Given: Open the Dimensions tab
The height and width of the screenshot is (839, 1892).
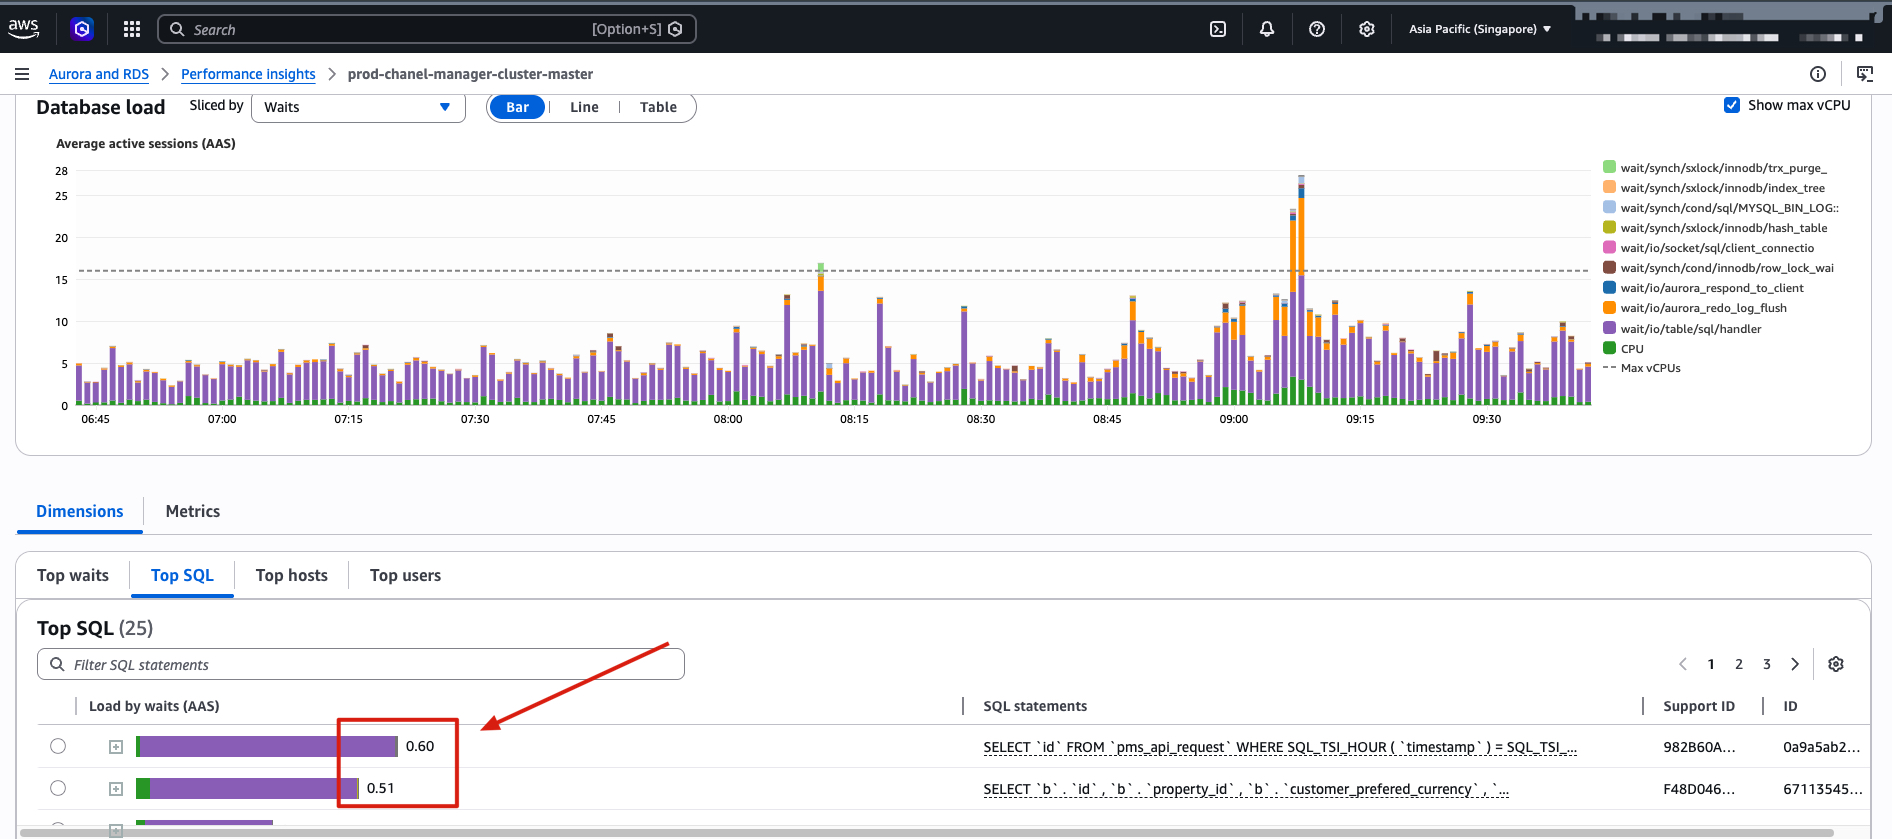Looking at the screenshot, I should tap(80, 511).
